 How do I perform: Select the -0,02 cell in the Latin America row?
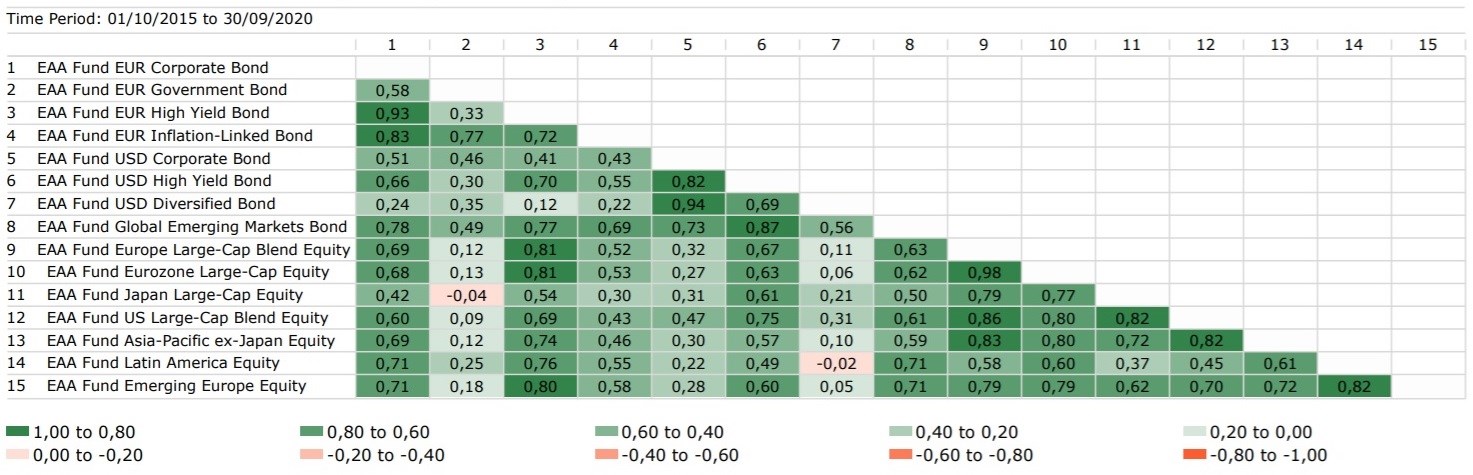coord(836,363)
